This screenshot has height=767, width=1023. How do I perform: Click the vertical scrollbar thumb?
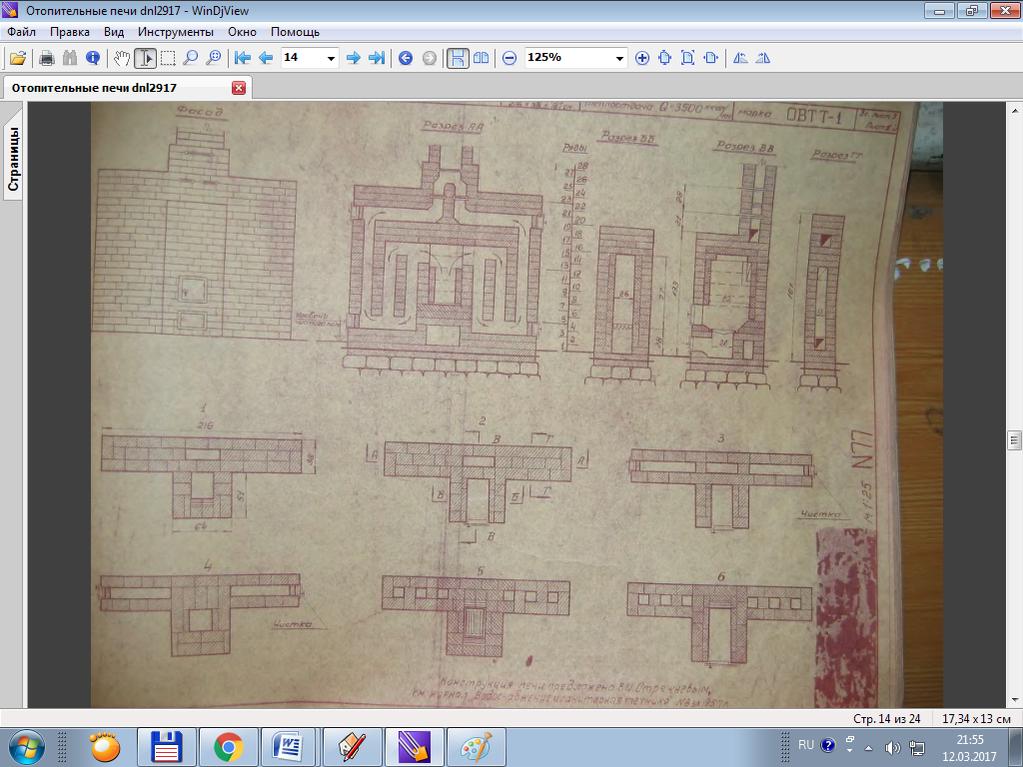click(x=1014, y=440)
